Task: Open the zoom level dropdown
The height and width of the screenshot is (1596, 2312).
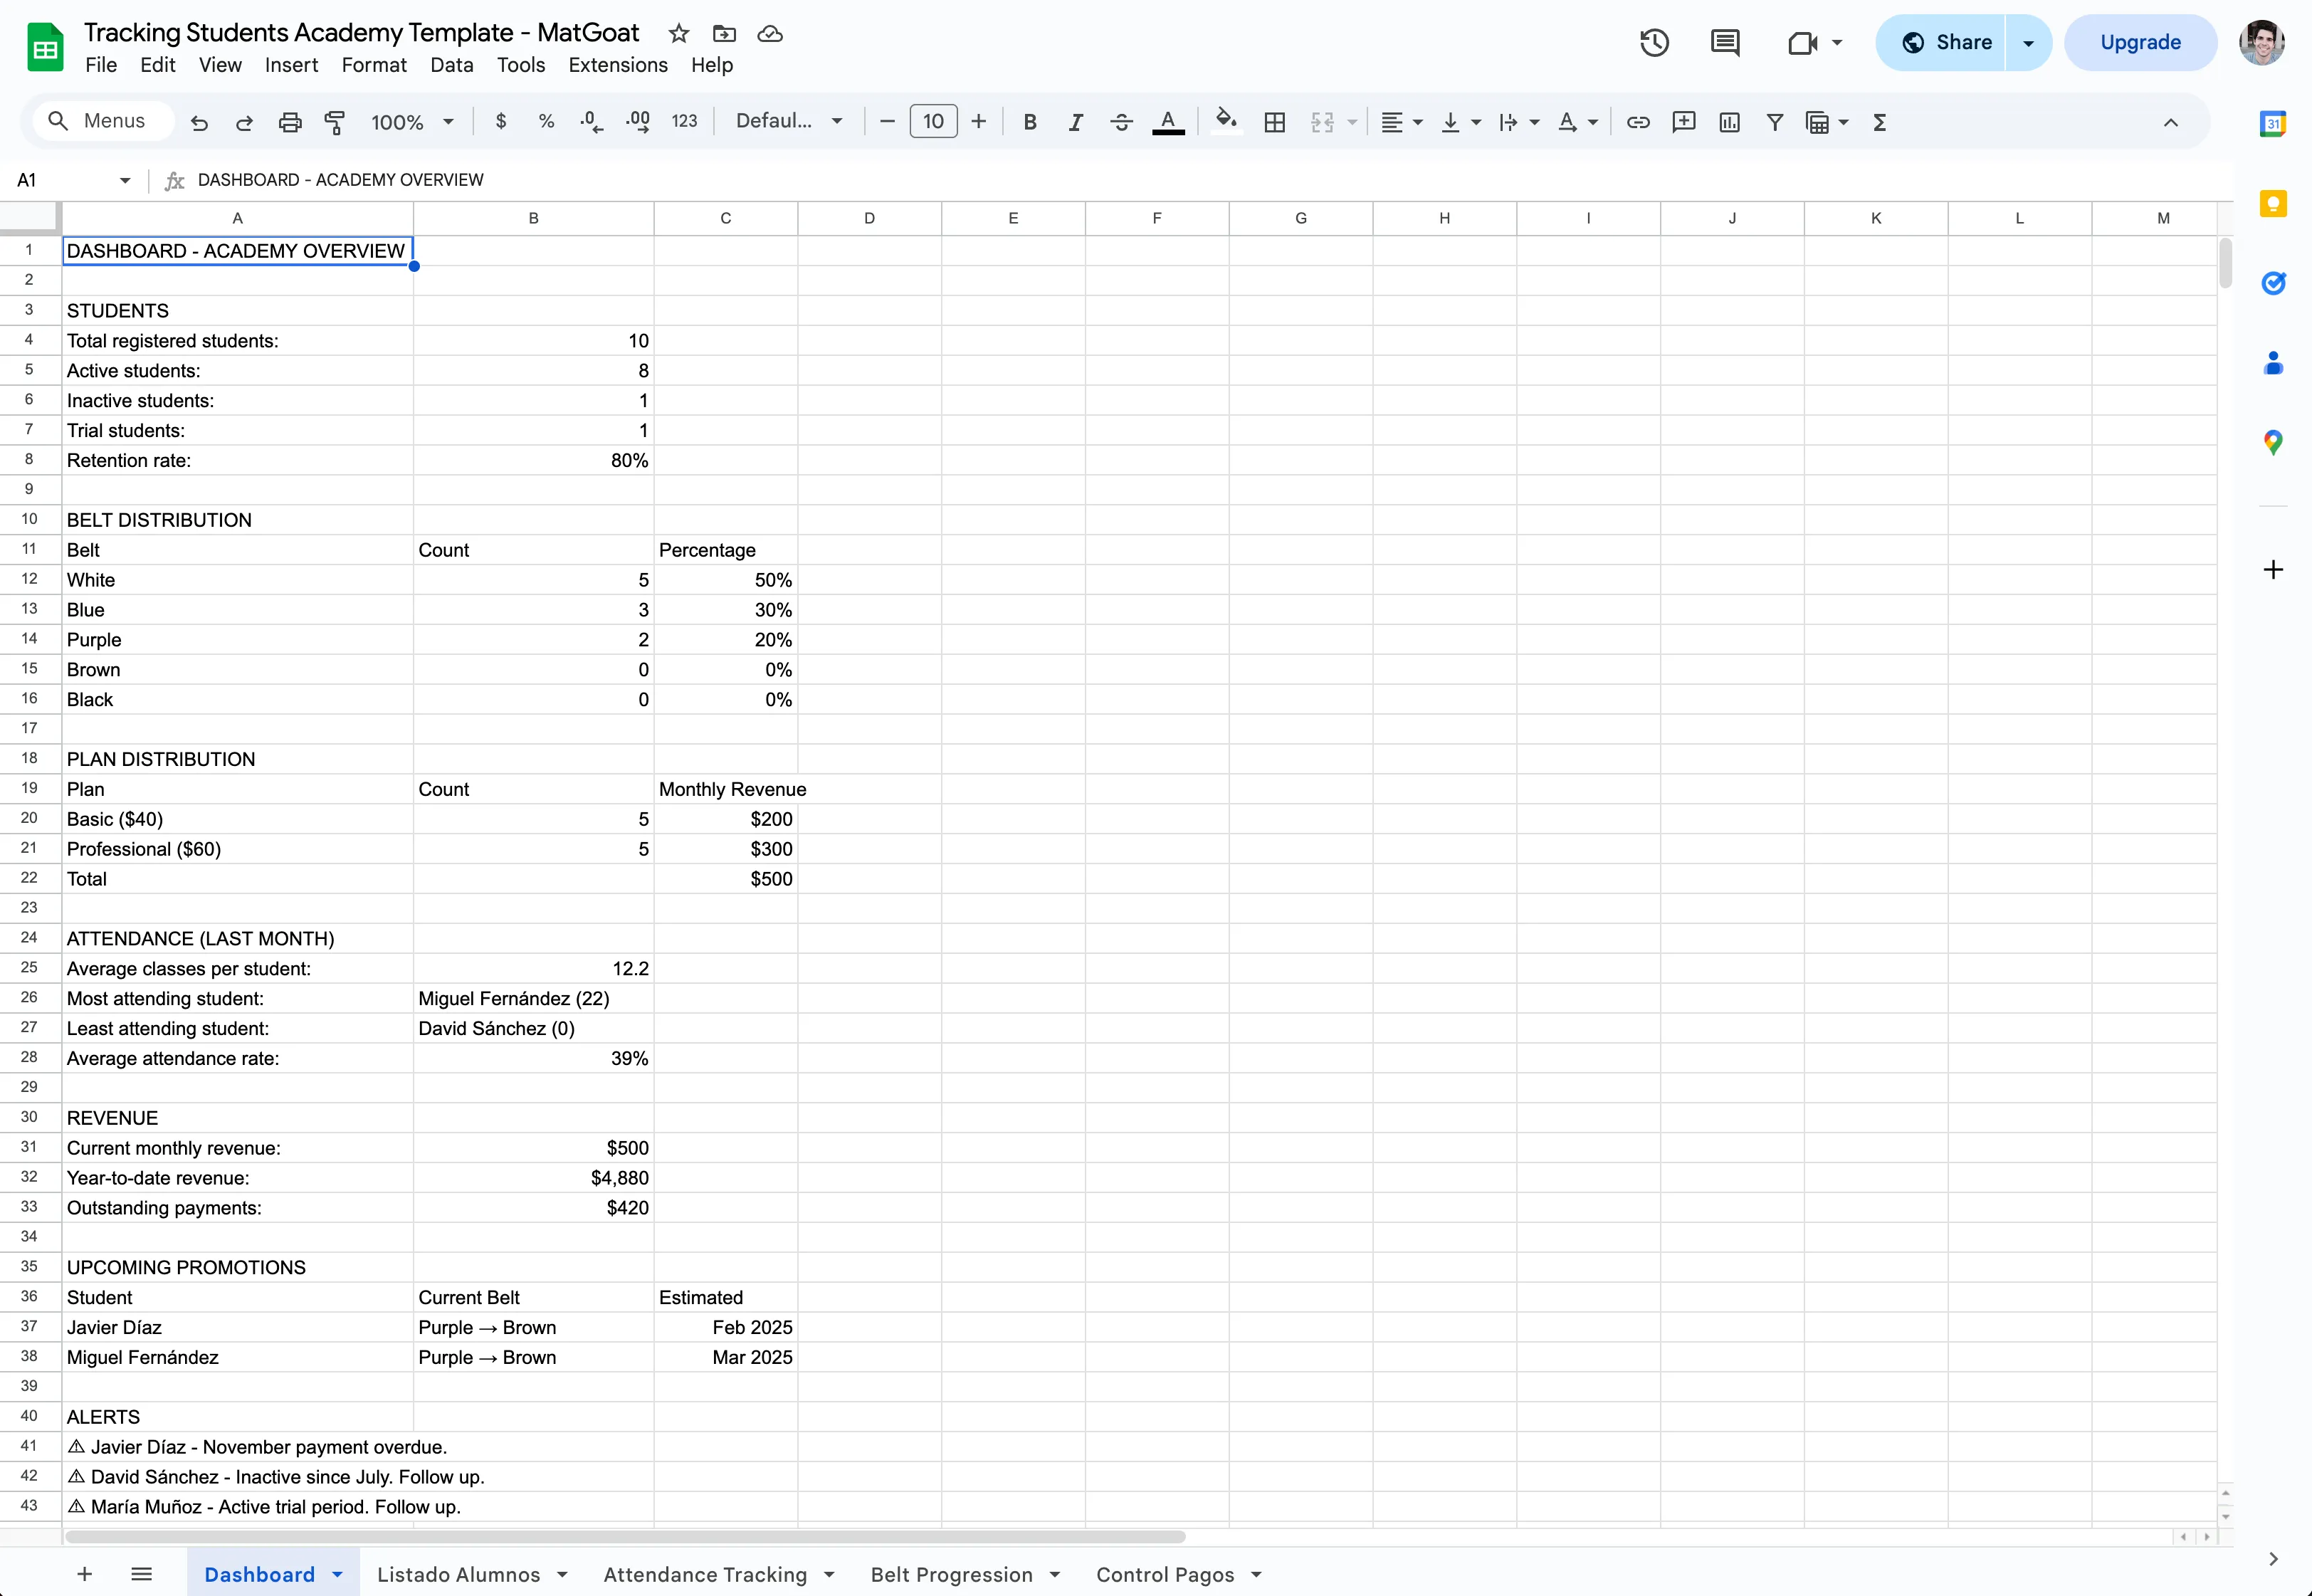Action: pyautogui.click(x=411, y=121)
